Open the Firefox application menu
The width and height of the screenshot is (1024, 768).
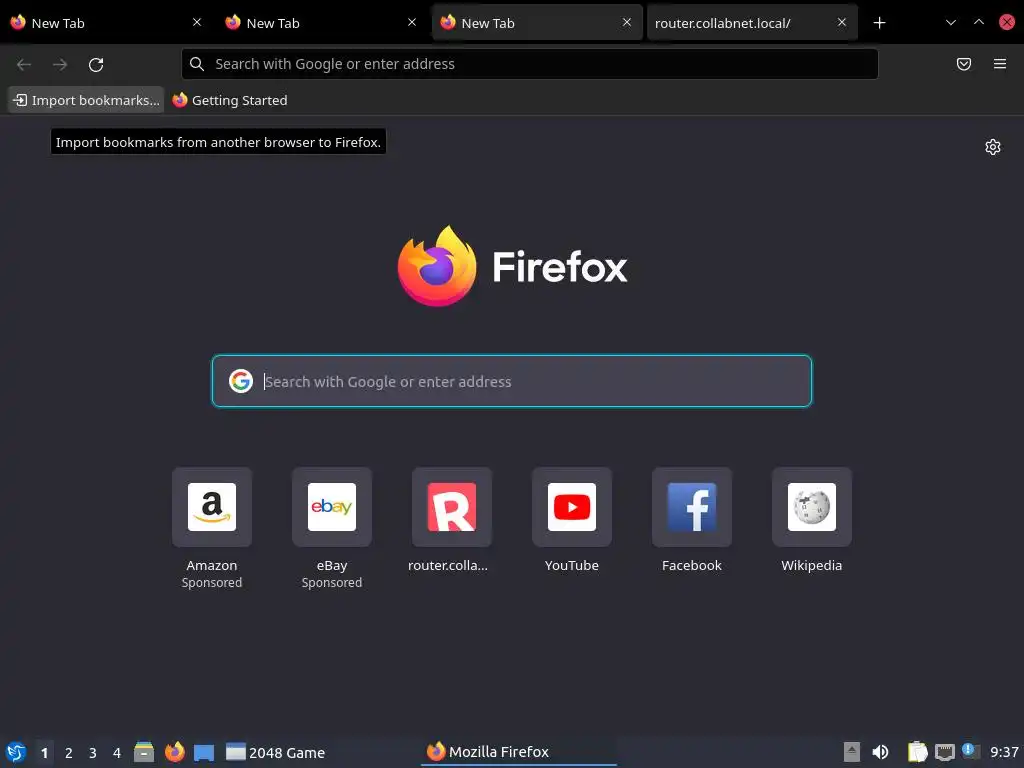[x=999, y=64]
